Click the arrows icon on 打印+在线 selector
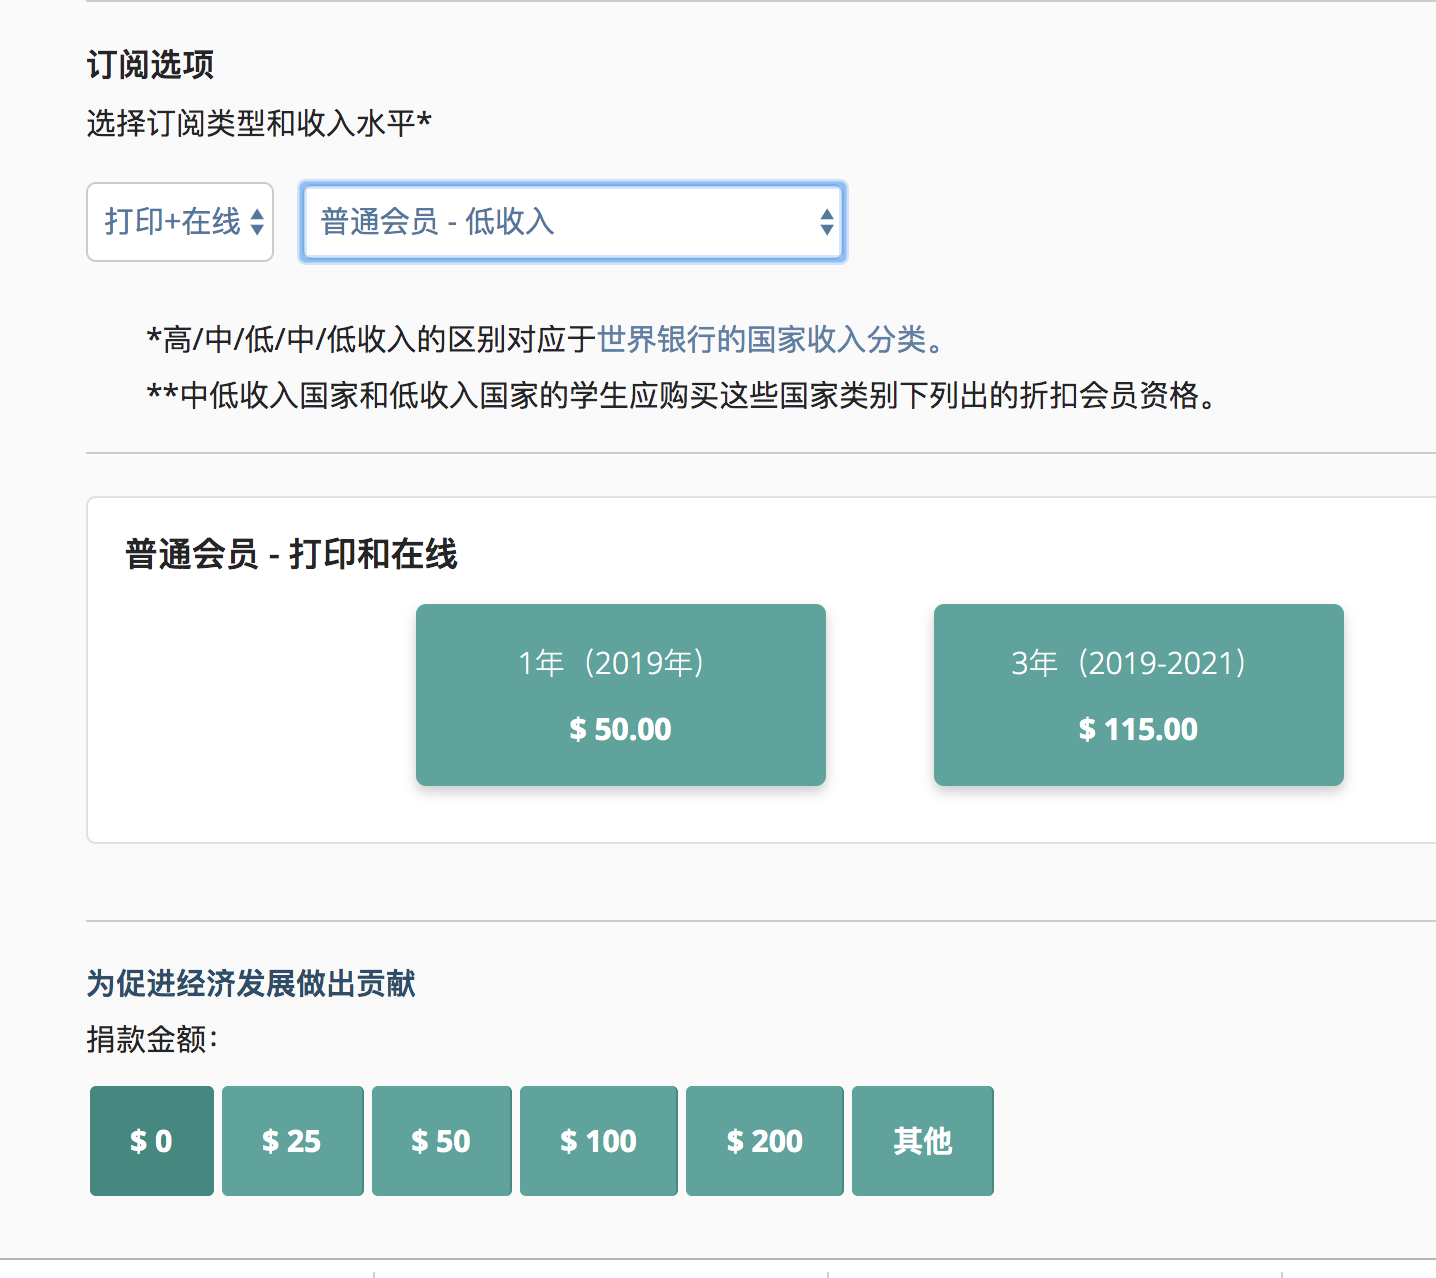 tap(257, 222)
